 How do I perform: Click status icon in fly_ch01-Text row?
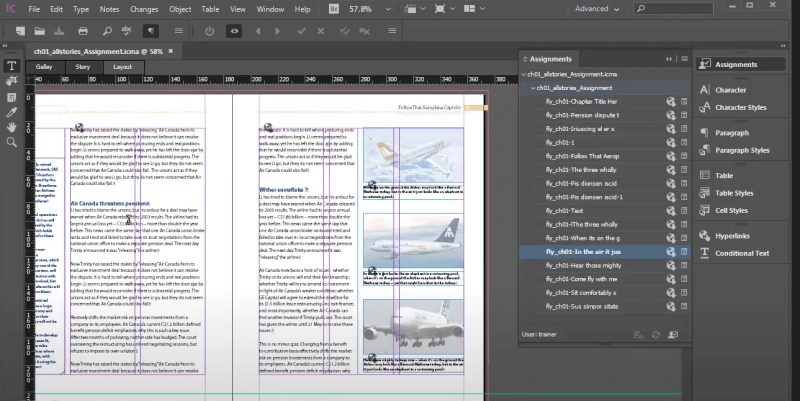click(x=671, y=211)
